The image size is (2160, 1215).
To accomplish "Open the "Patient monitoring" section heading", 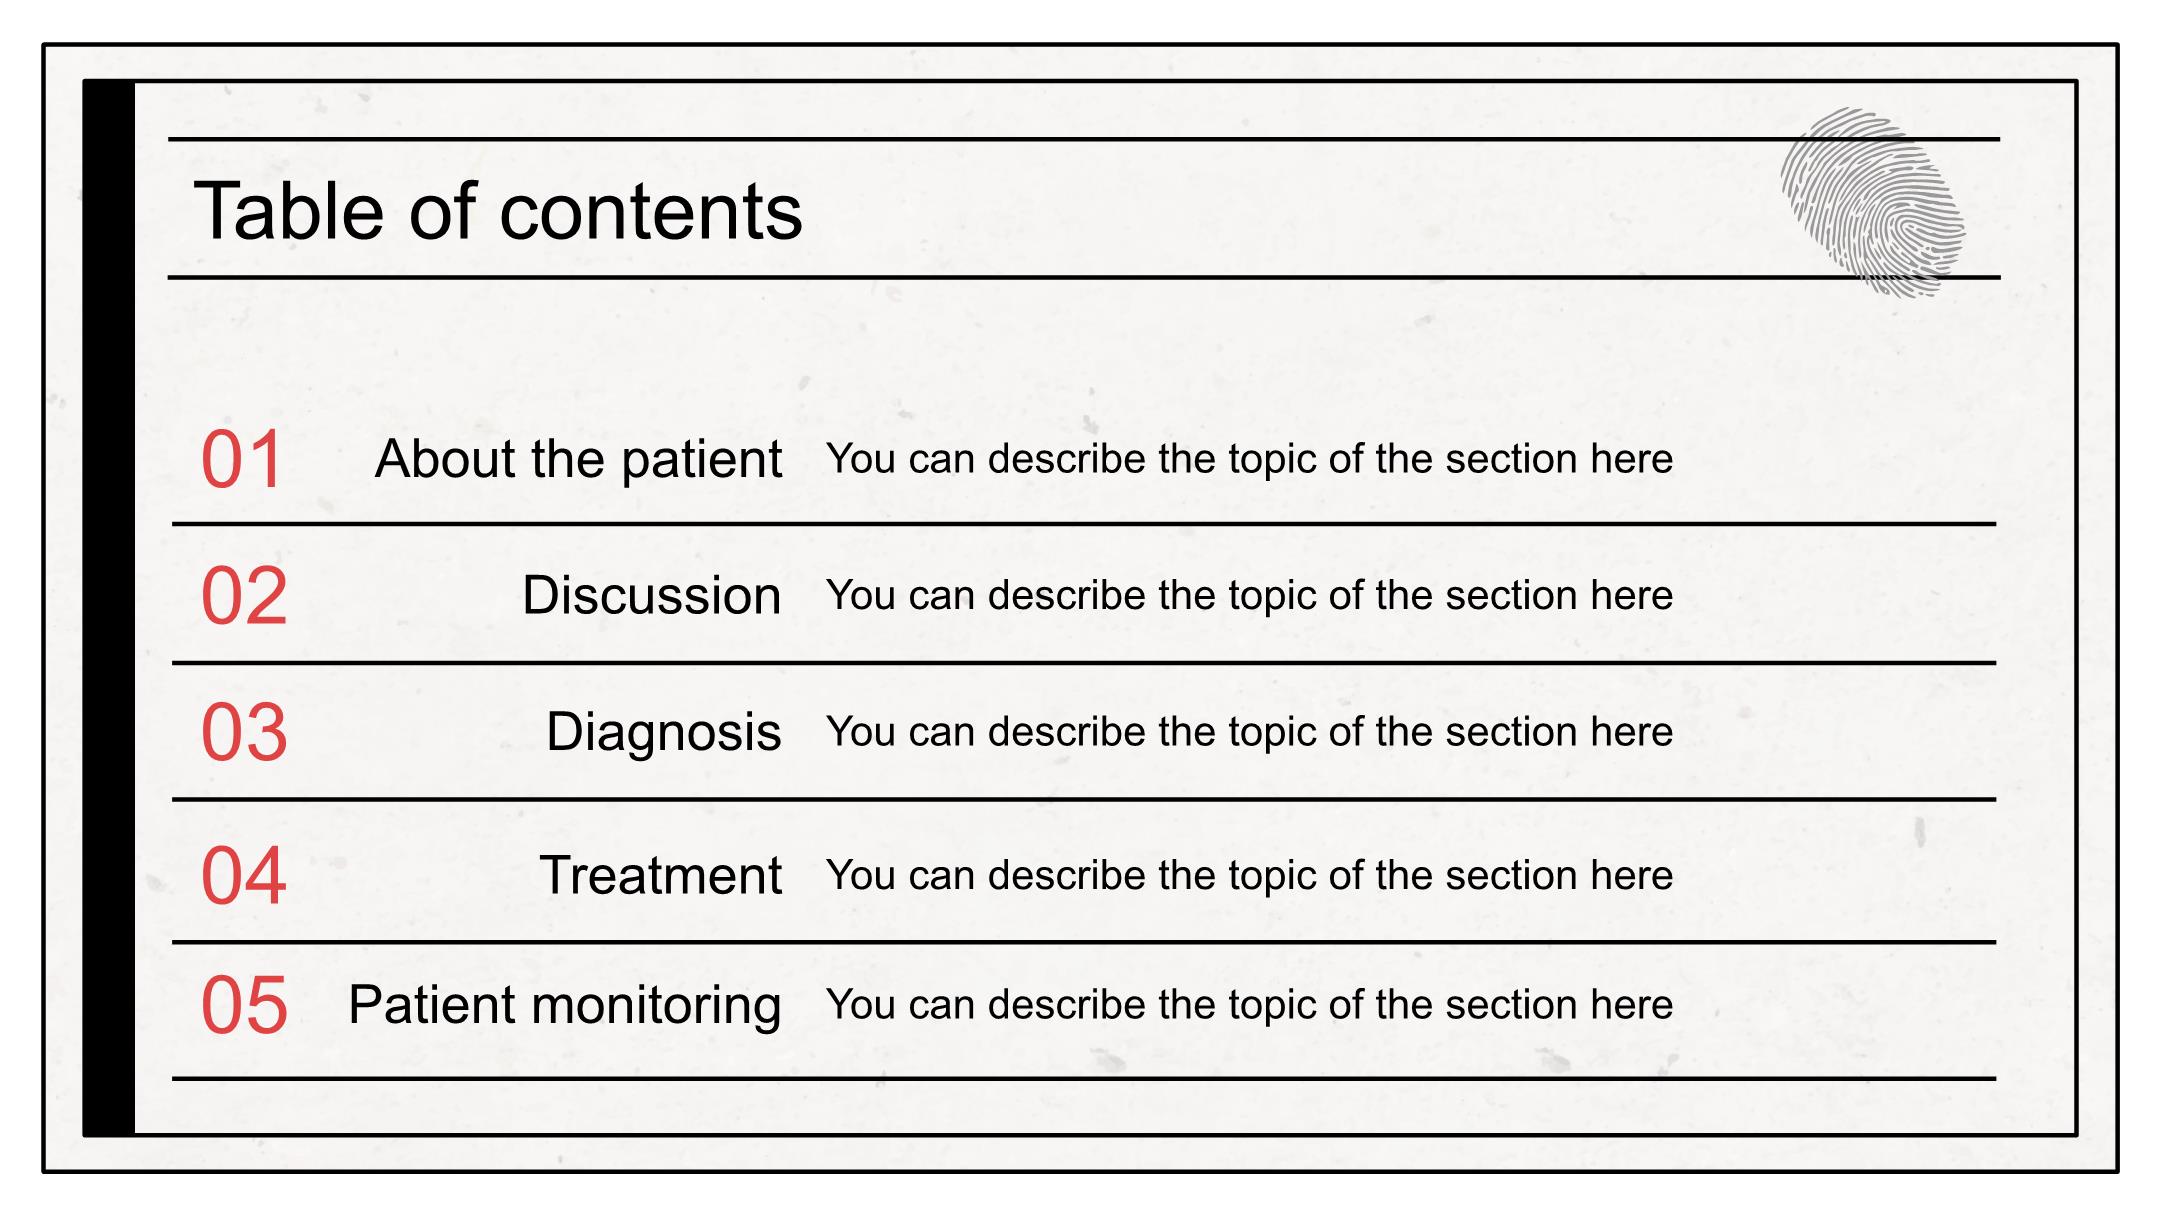I will click(564, 1005).
